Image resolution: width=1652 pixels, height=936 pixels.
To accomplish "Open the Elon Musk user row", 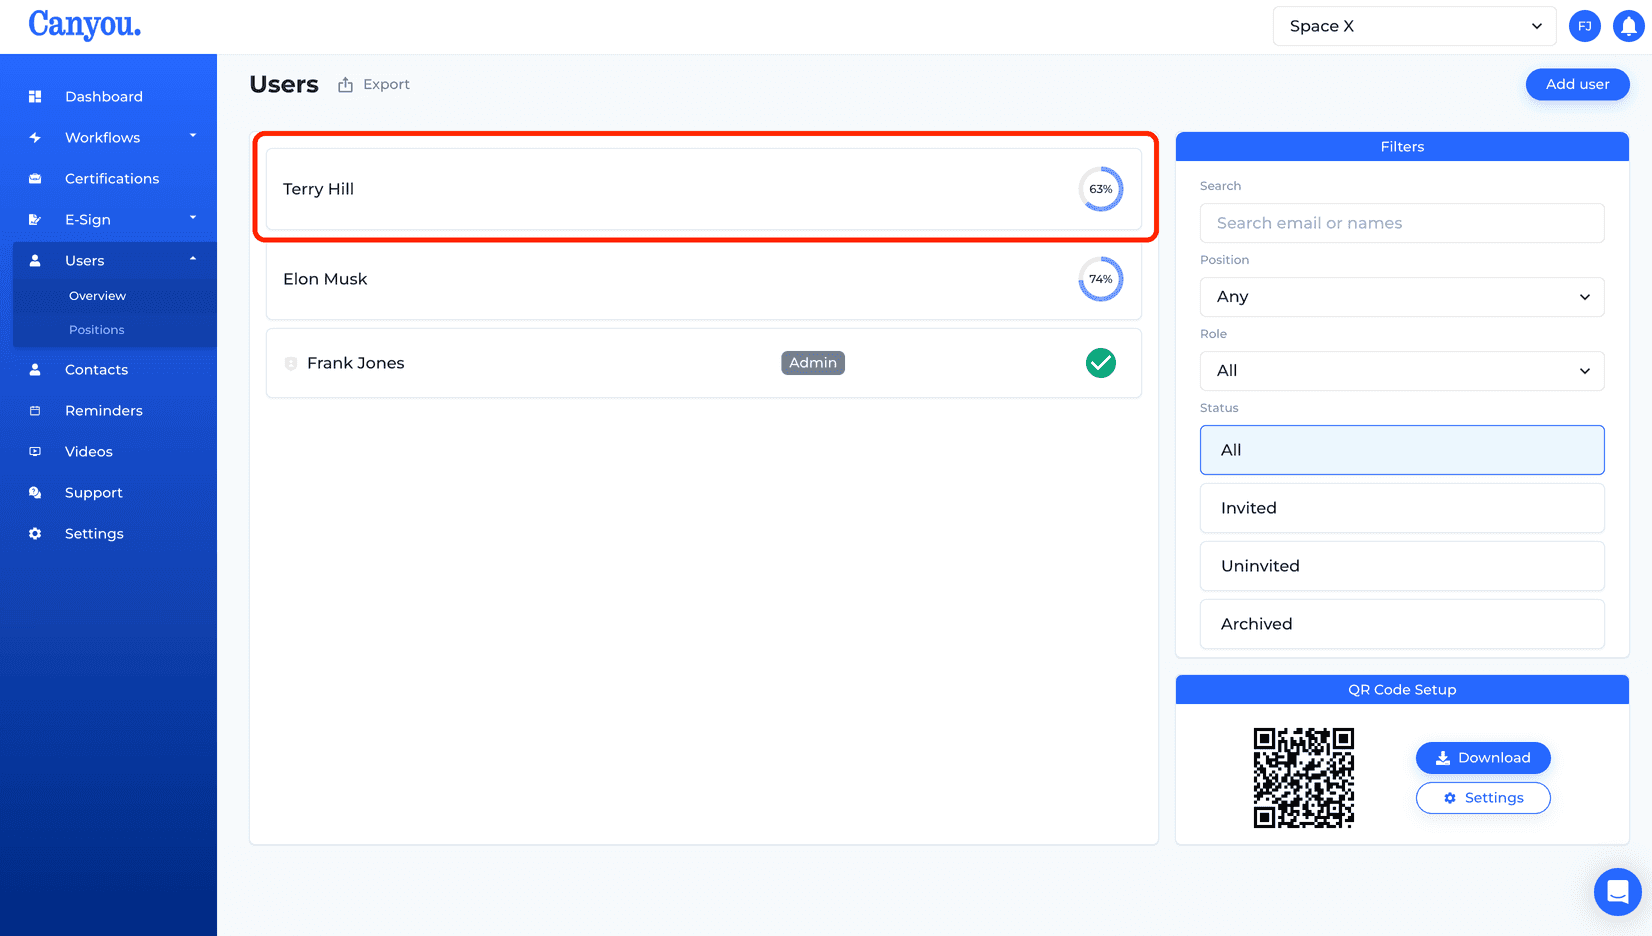I will (704, 279).
